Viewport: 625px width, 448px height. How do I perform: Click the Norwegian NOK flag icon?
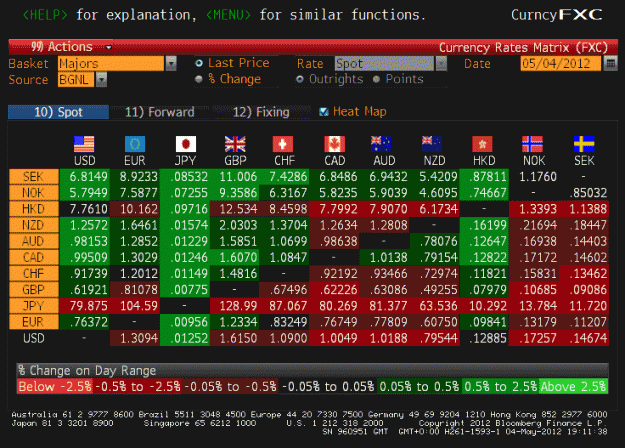tap(533, 144)
